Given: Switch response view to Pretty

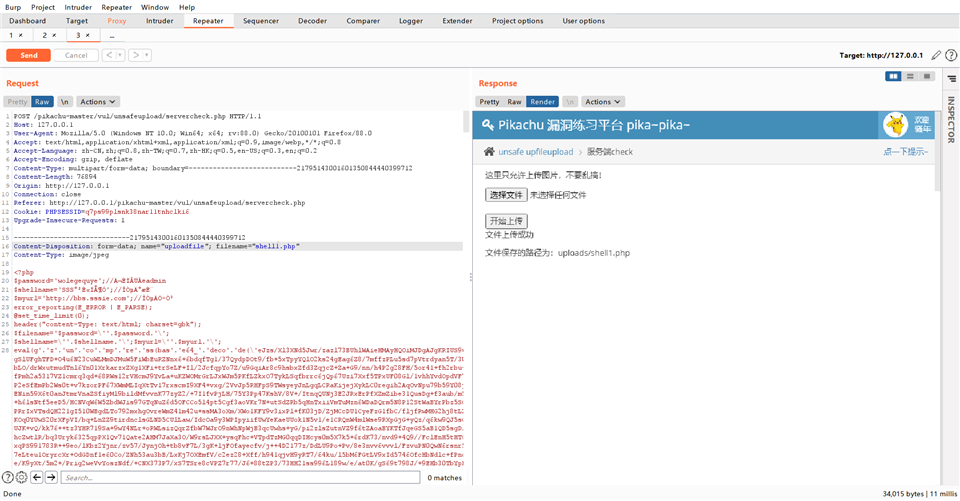Looking at the screenshot, I should tap(489, 102).
